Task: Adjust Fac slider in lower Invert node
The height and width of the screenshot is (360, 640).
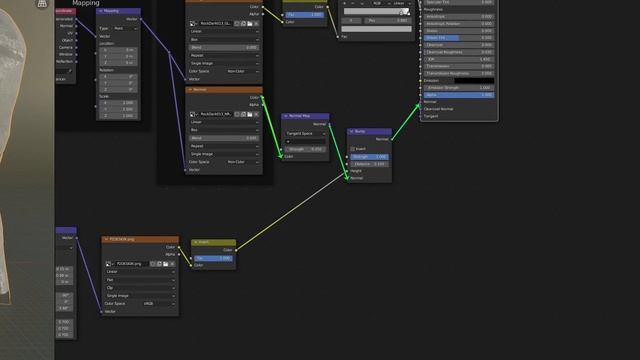Action: coord(213,258)
